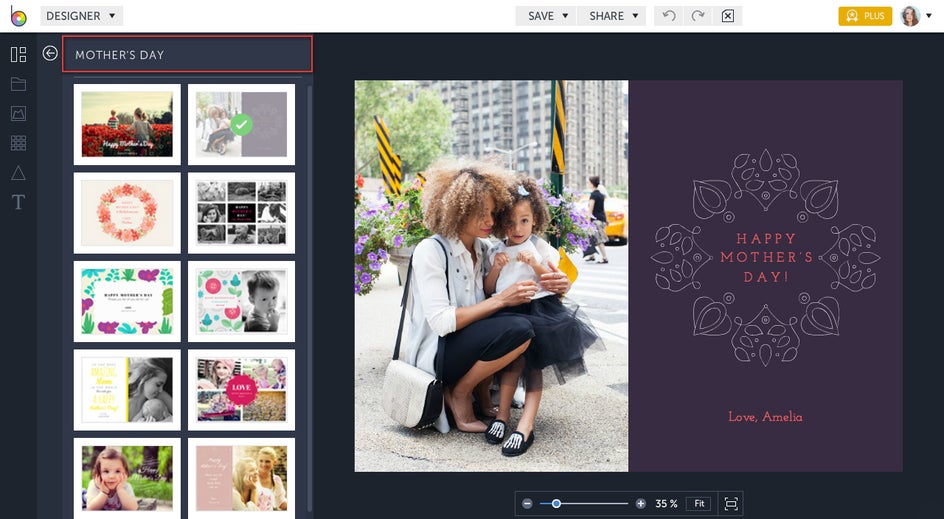This screenshot has width=944, height=519.
Task: Expand the account menu arrow beside avatar
Action: 929,16
